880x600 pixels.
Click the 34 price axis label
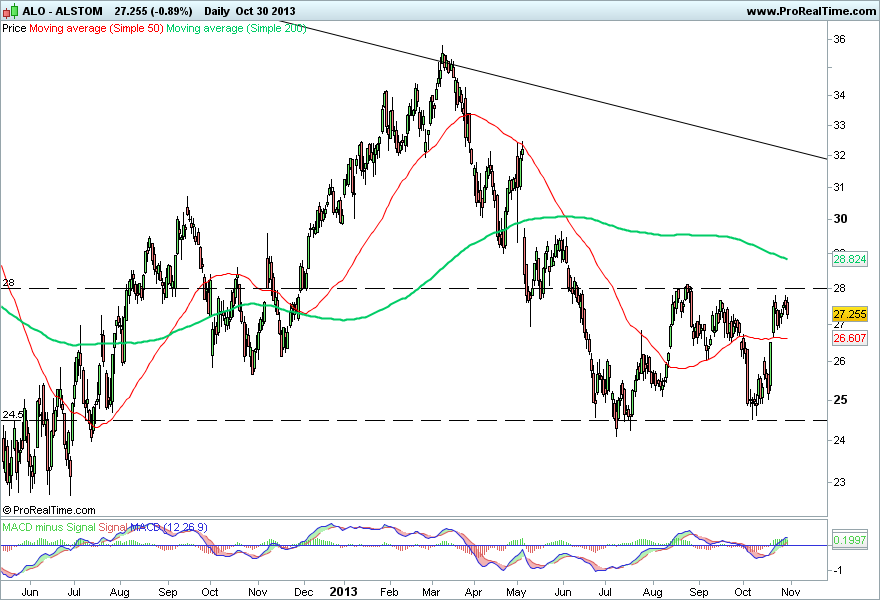coord(840,95)
